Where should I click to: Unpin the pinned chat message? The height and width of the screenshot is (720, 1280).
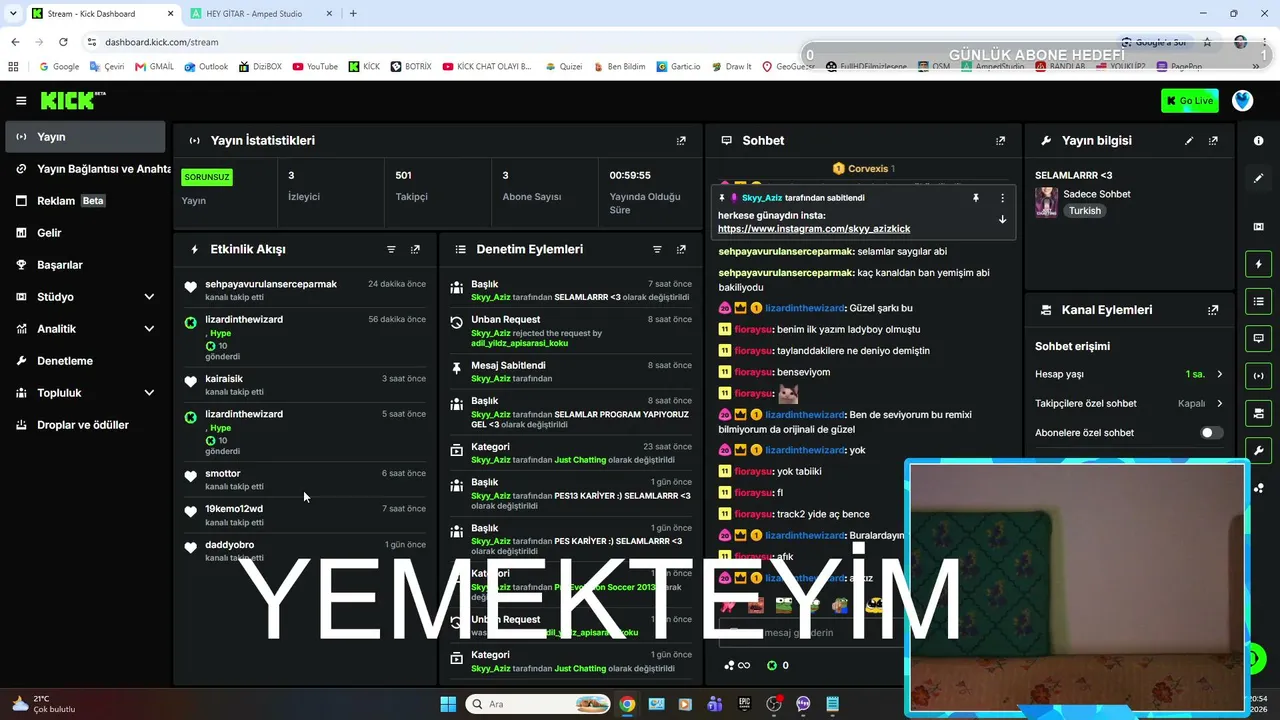click(976, 198)
